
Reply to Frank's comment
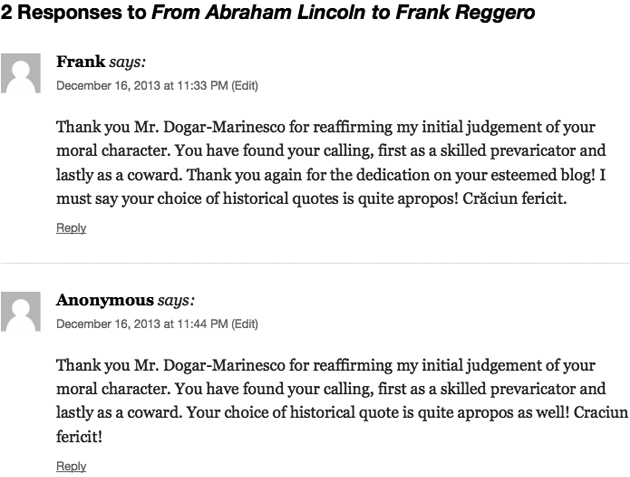(71, 228)
